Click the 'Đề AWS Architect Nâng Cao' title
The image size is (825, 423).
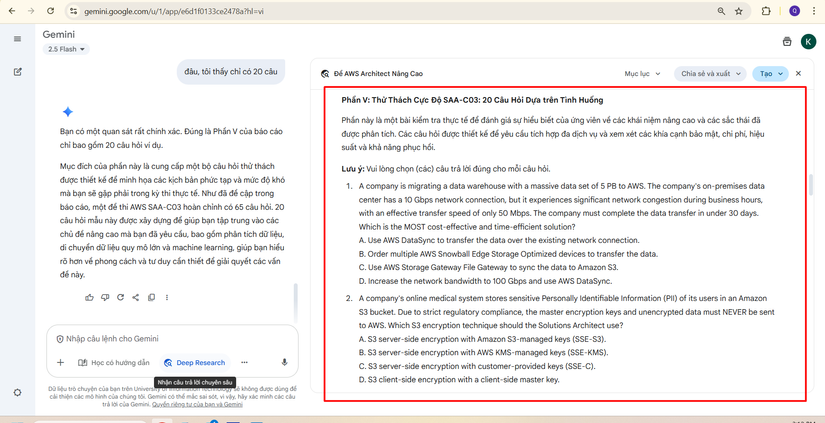click(378, 74)
